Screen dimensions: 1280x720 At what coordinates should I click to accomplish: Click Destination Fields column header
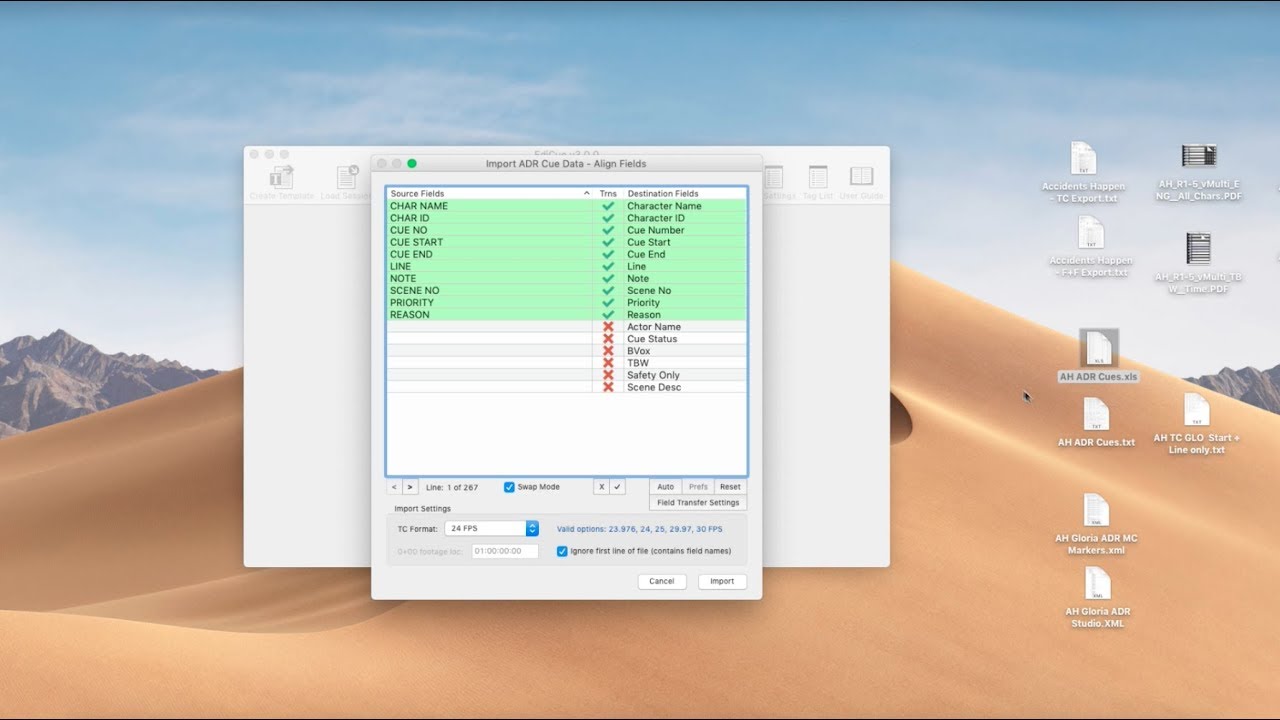[x=684, y=194]
